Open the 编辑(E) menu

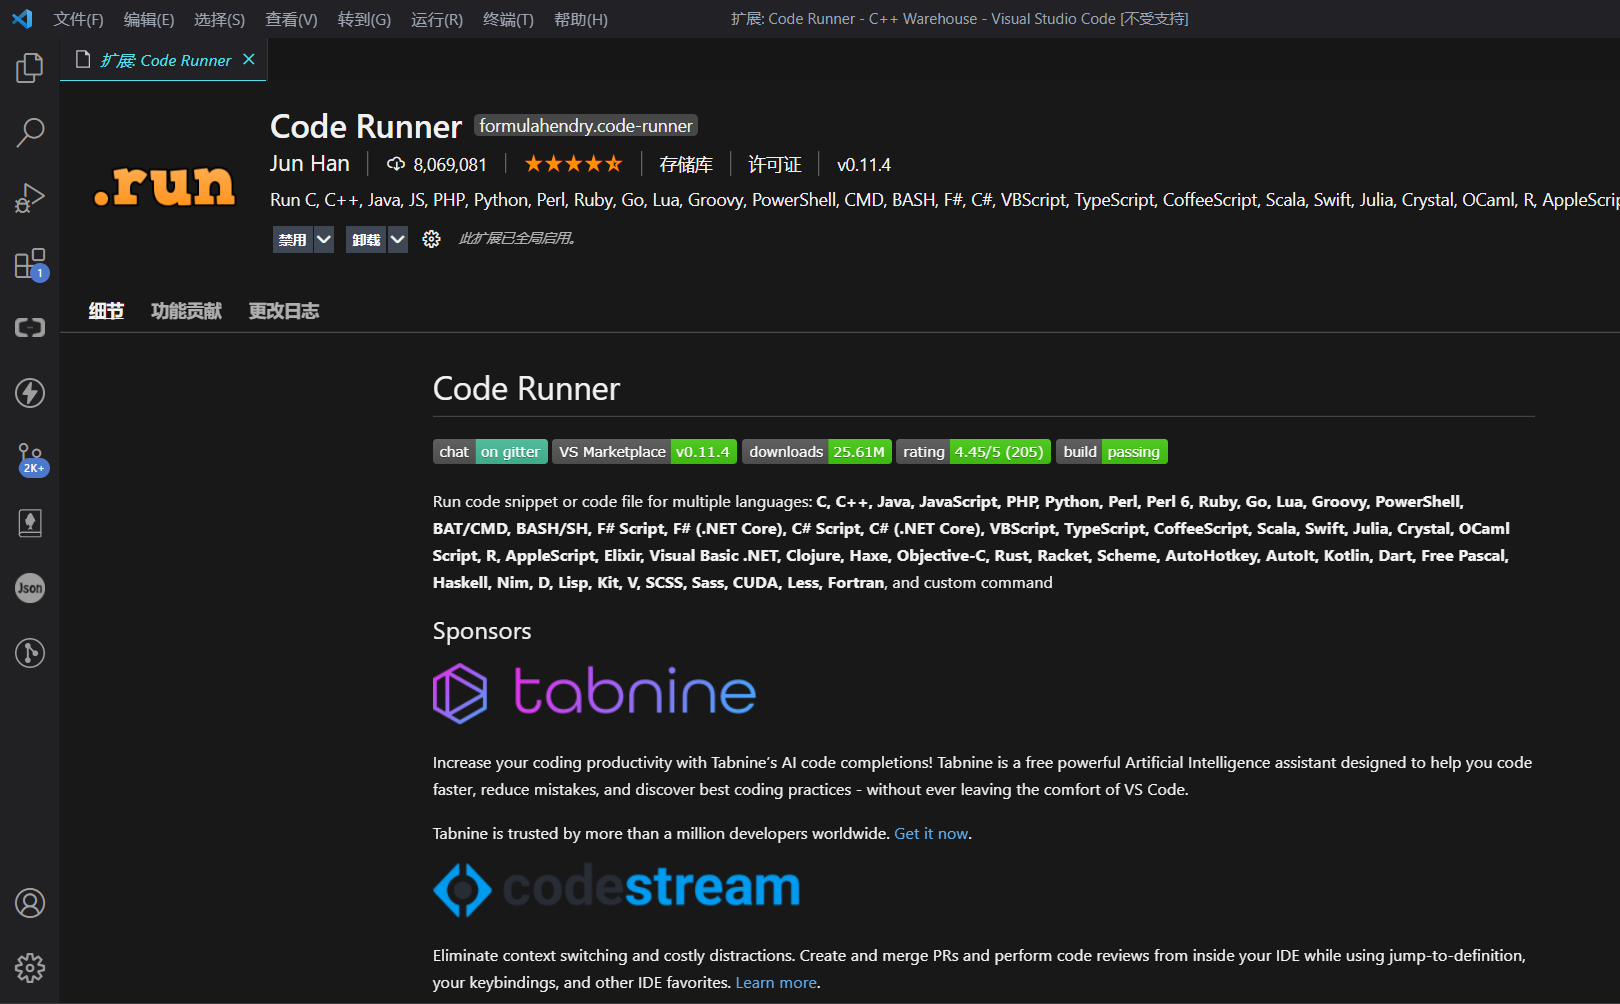coord(149,19)
